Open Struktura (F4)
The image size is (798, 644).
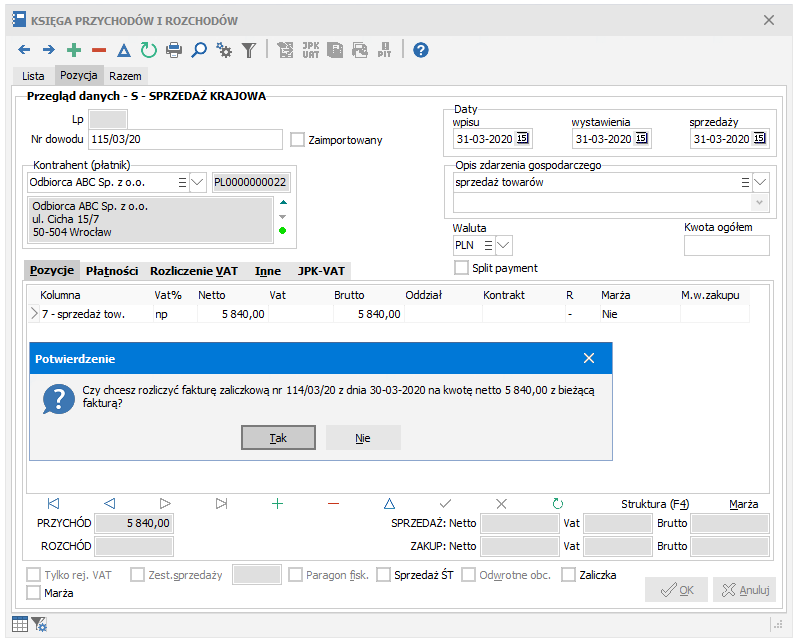pos(656,504)
